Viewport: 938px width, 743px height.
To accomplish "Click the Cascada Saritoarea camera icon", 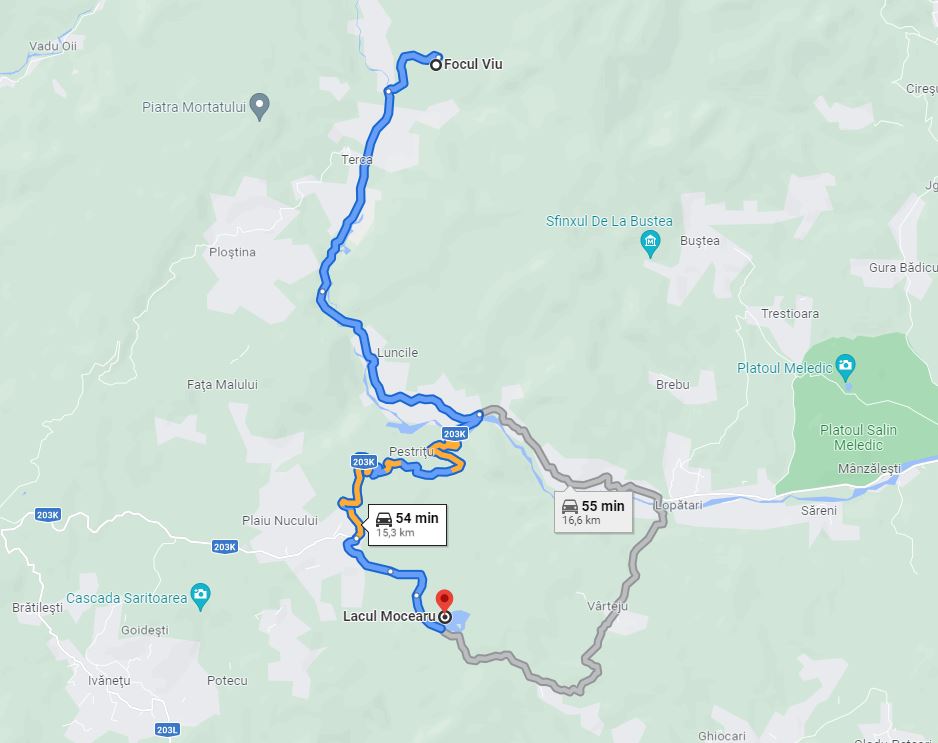I will point(200,596).
